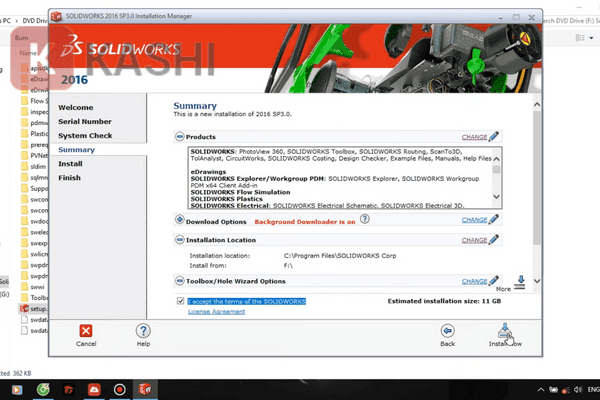Viewport: 600px width, 400px height.
Task: Select Finish step in sidebar
Action: point(70,178)
